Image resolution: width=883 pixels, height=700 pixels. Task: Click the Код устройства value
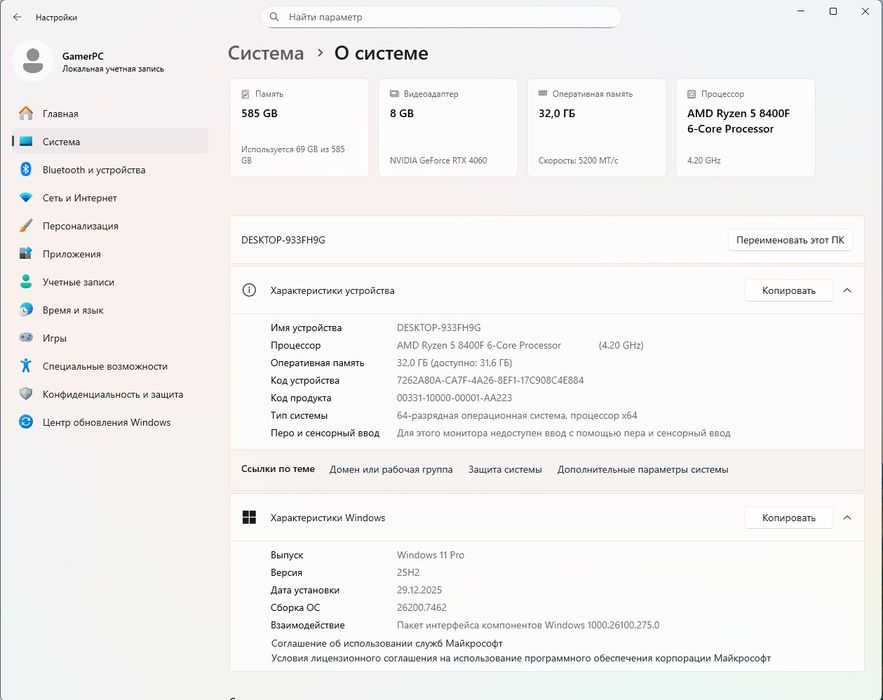pos(490,380)
